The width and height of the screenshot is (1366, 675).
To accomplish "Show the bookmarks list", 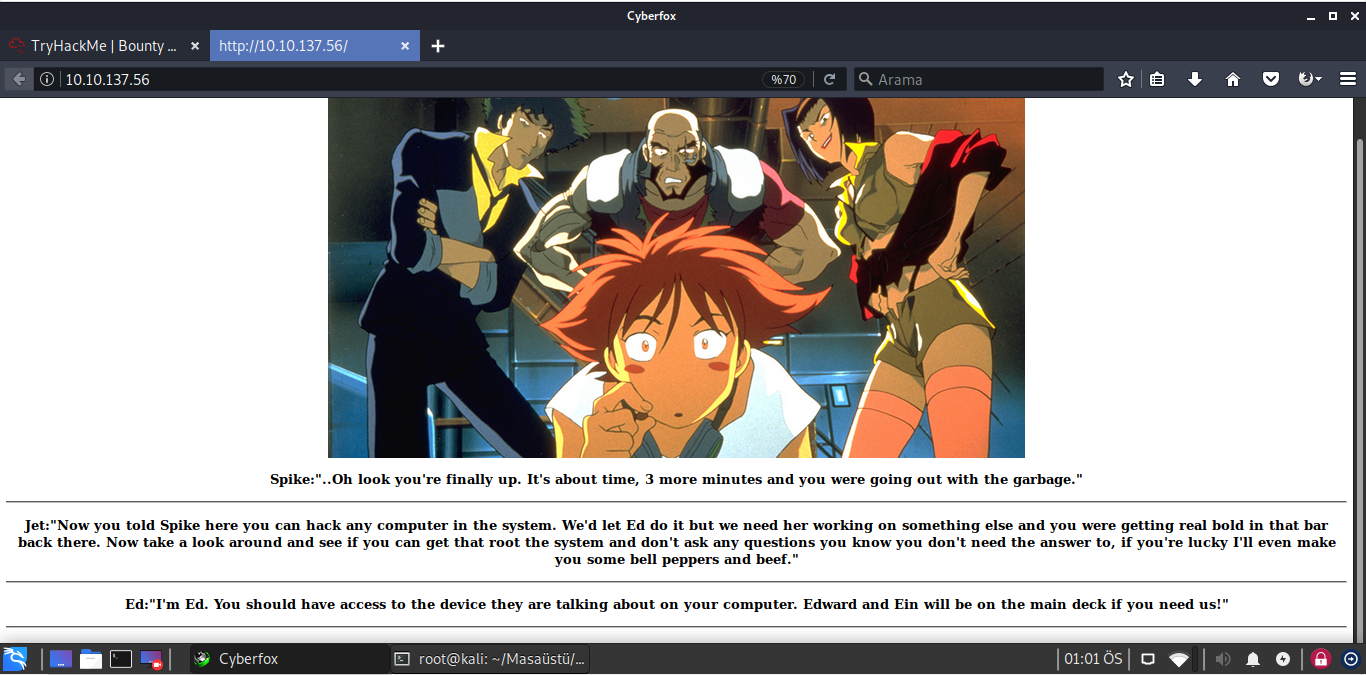I will pos(1157,79).
